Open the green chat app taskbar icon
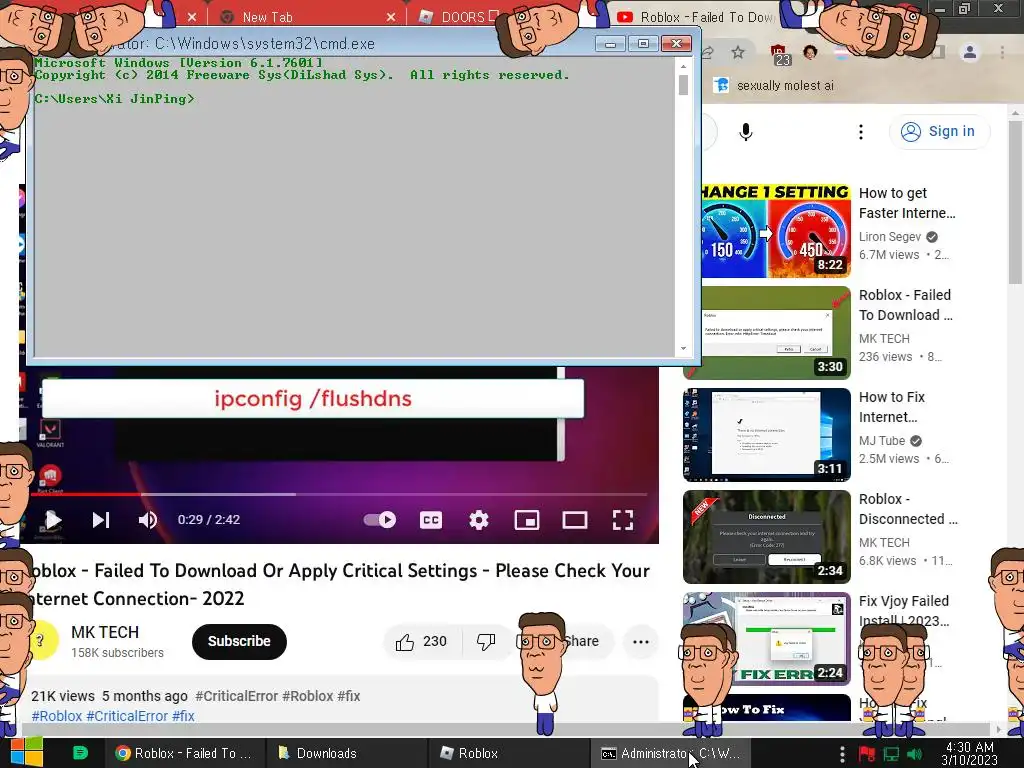 pyautogui.click(x=80, y=753)
